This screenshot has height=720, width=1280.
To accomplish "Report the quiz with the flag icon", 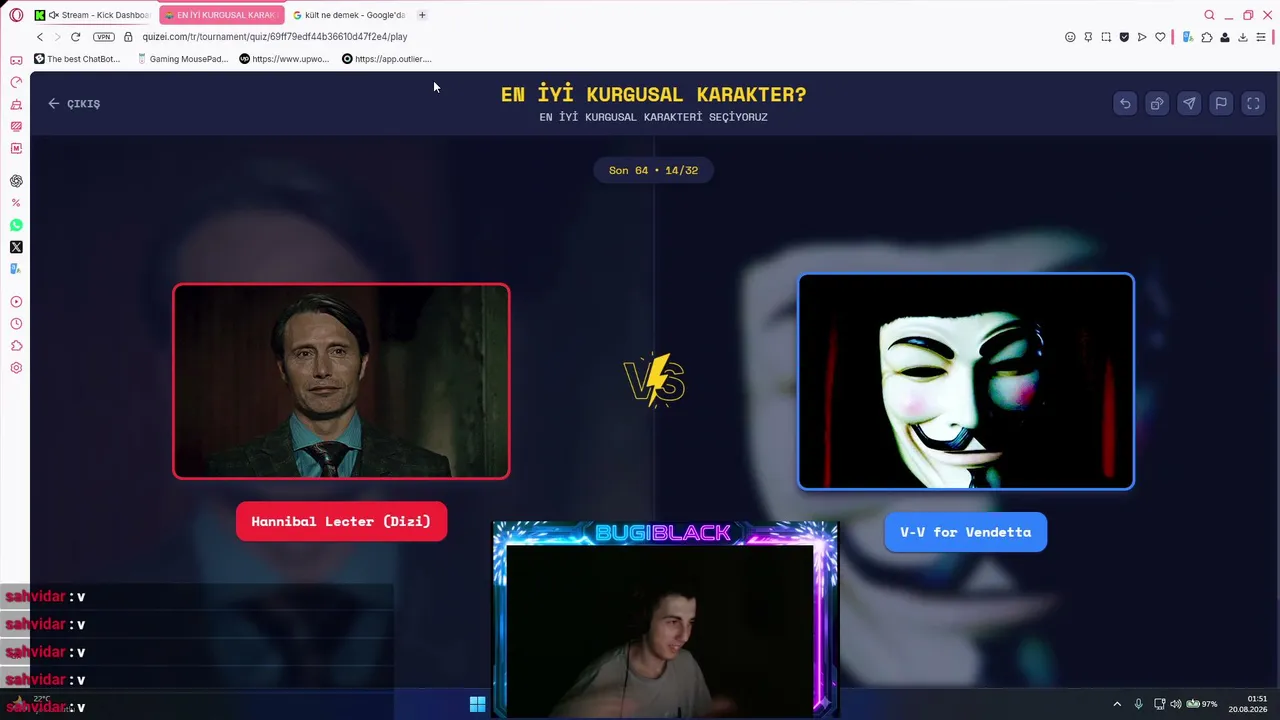I will click(1221, 103).
